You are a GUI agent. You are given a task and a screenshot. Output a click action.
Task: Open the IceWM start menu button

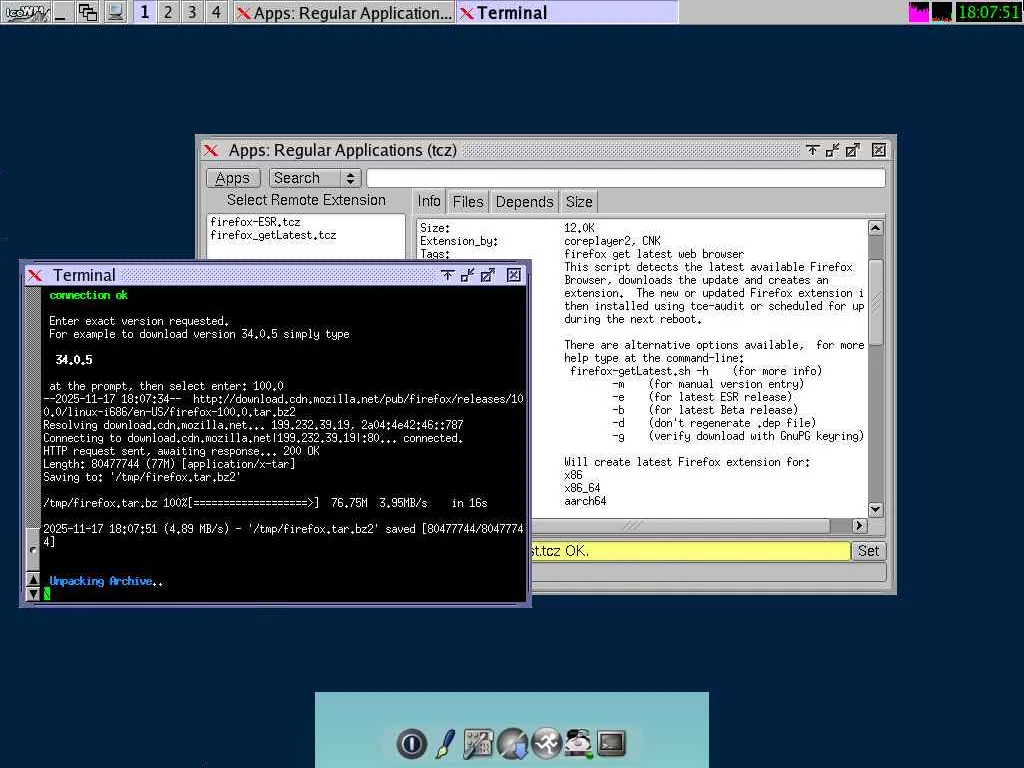tap(25, 12)
